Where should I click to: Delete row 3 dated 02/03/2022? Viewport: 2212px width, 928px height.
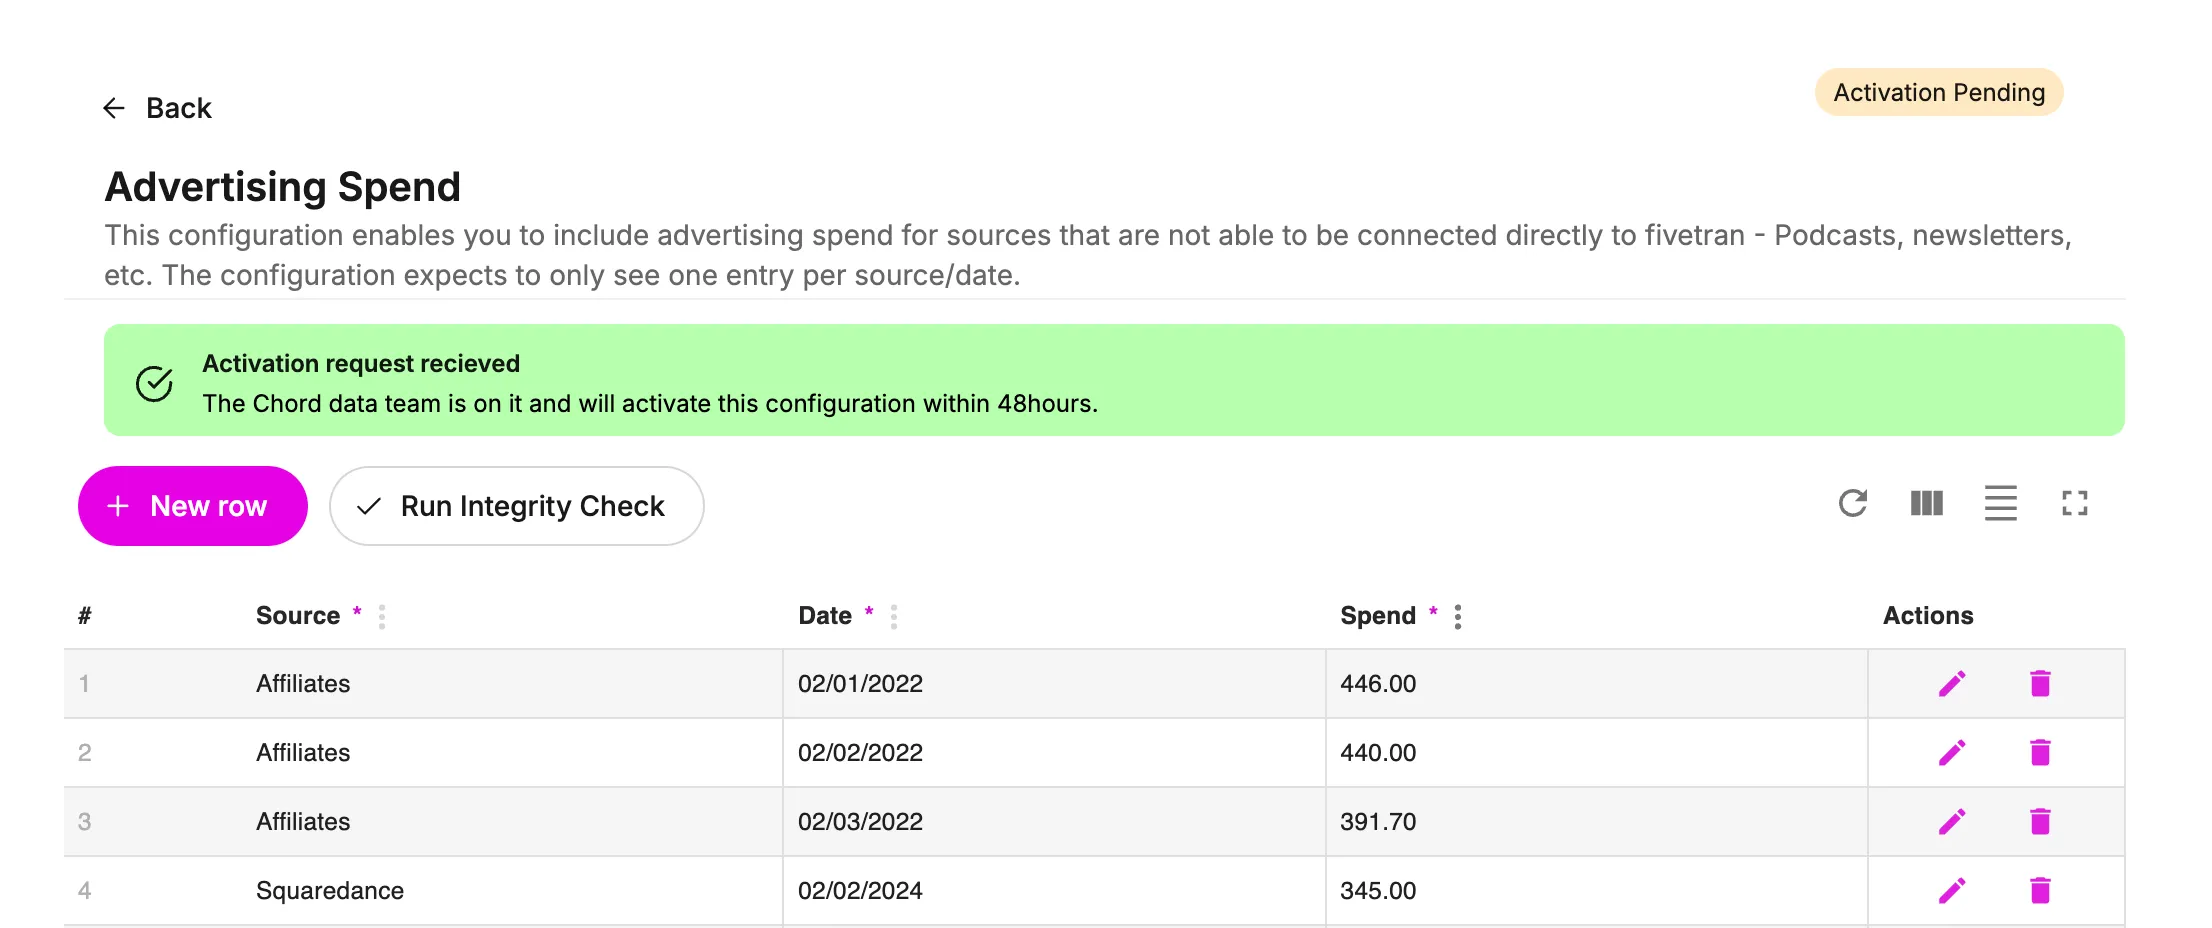2041,822
